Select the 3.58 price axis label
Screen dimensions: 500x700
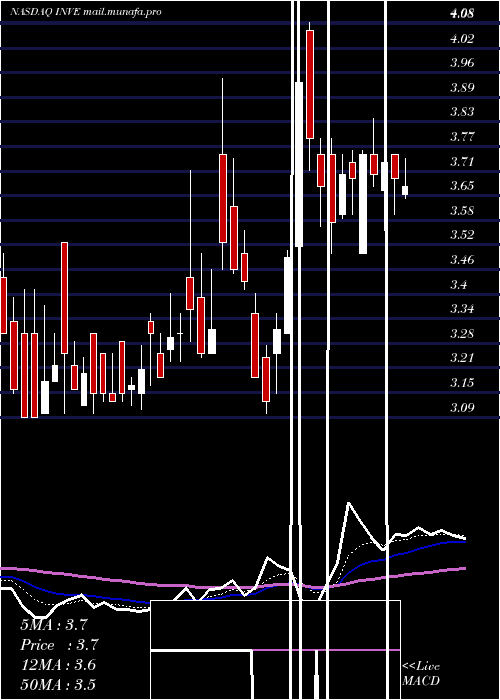[x=462, y=210]
